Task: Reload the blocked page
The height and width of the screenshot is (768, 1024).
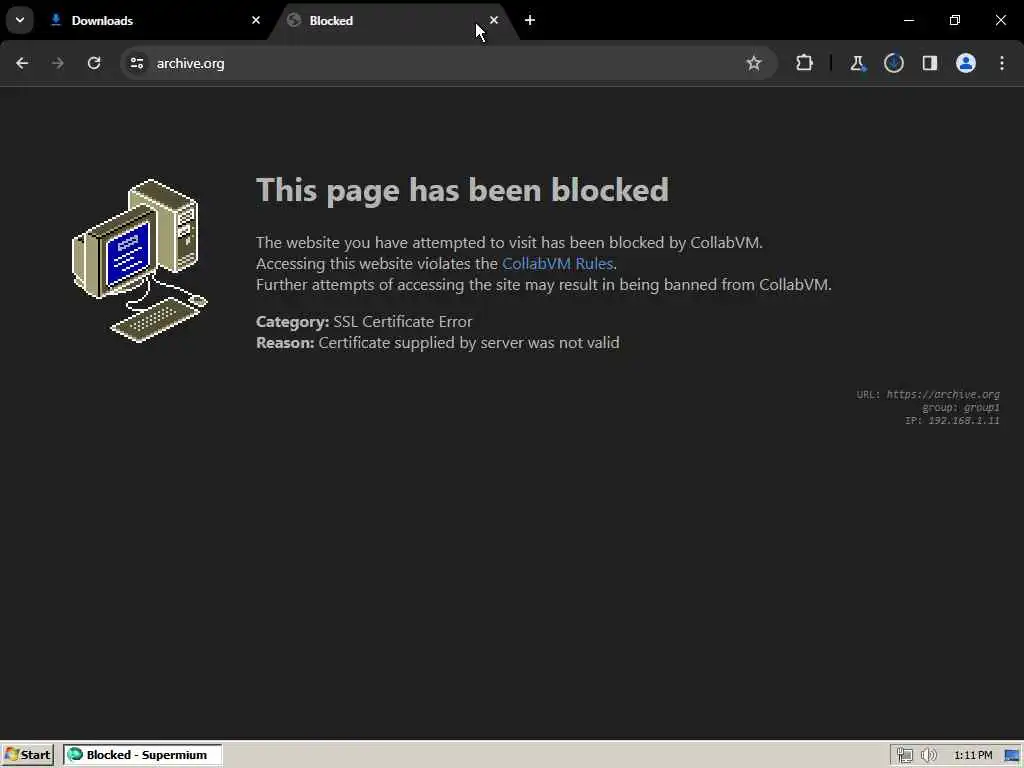Action: point(94,63)
